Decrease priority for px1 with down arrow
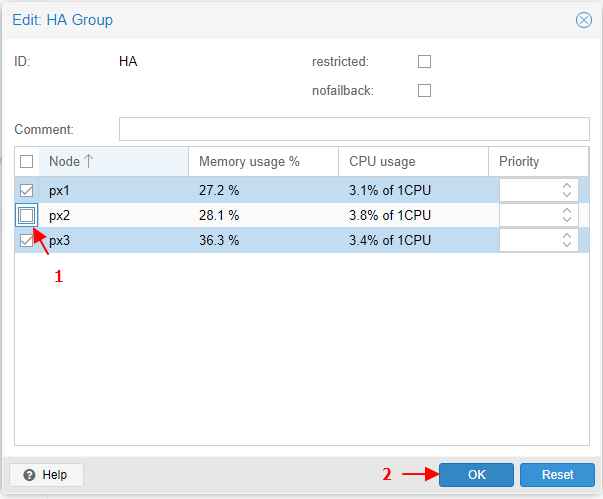This screenshot has width=603, height=499. pyautogui.click(x=567, y=194)
